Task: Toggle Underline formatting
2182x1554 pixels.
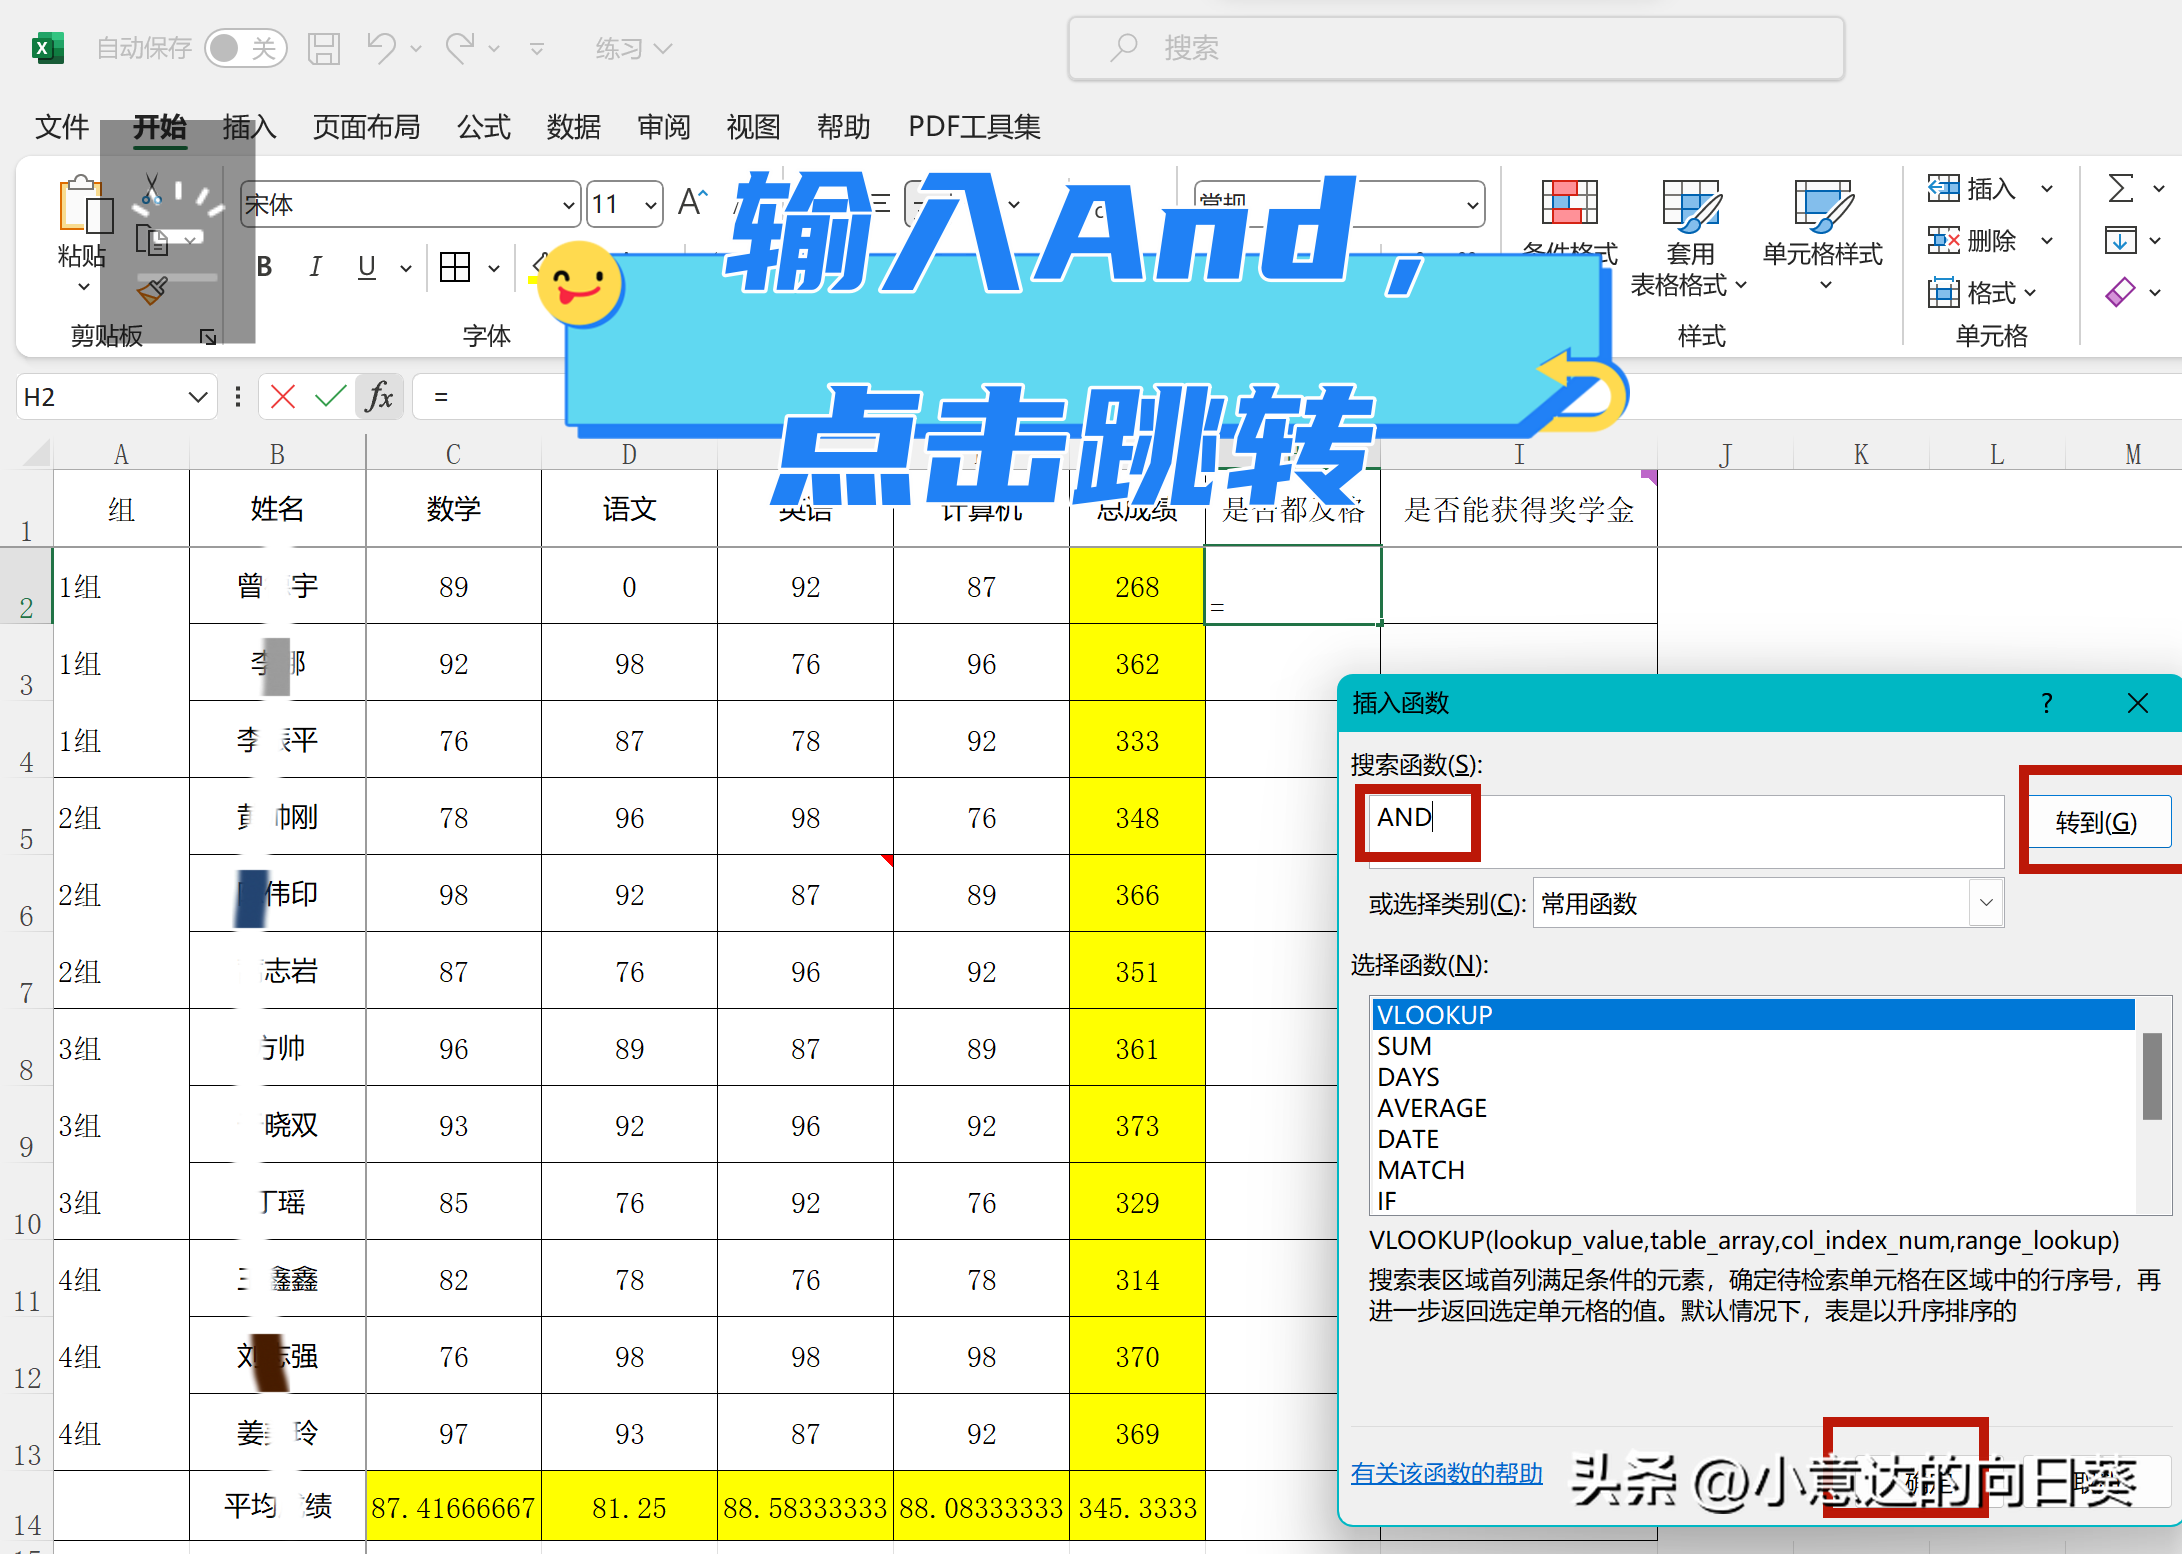Action: pyautogui.click(x=367, y=267)
